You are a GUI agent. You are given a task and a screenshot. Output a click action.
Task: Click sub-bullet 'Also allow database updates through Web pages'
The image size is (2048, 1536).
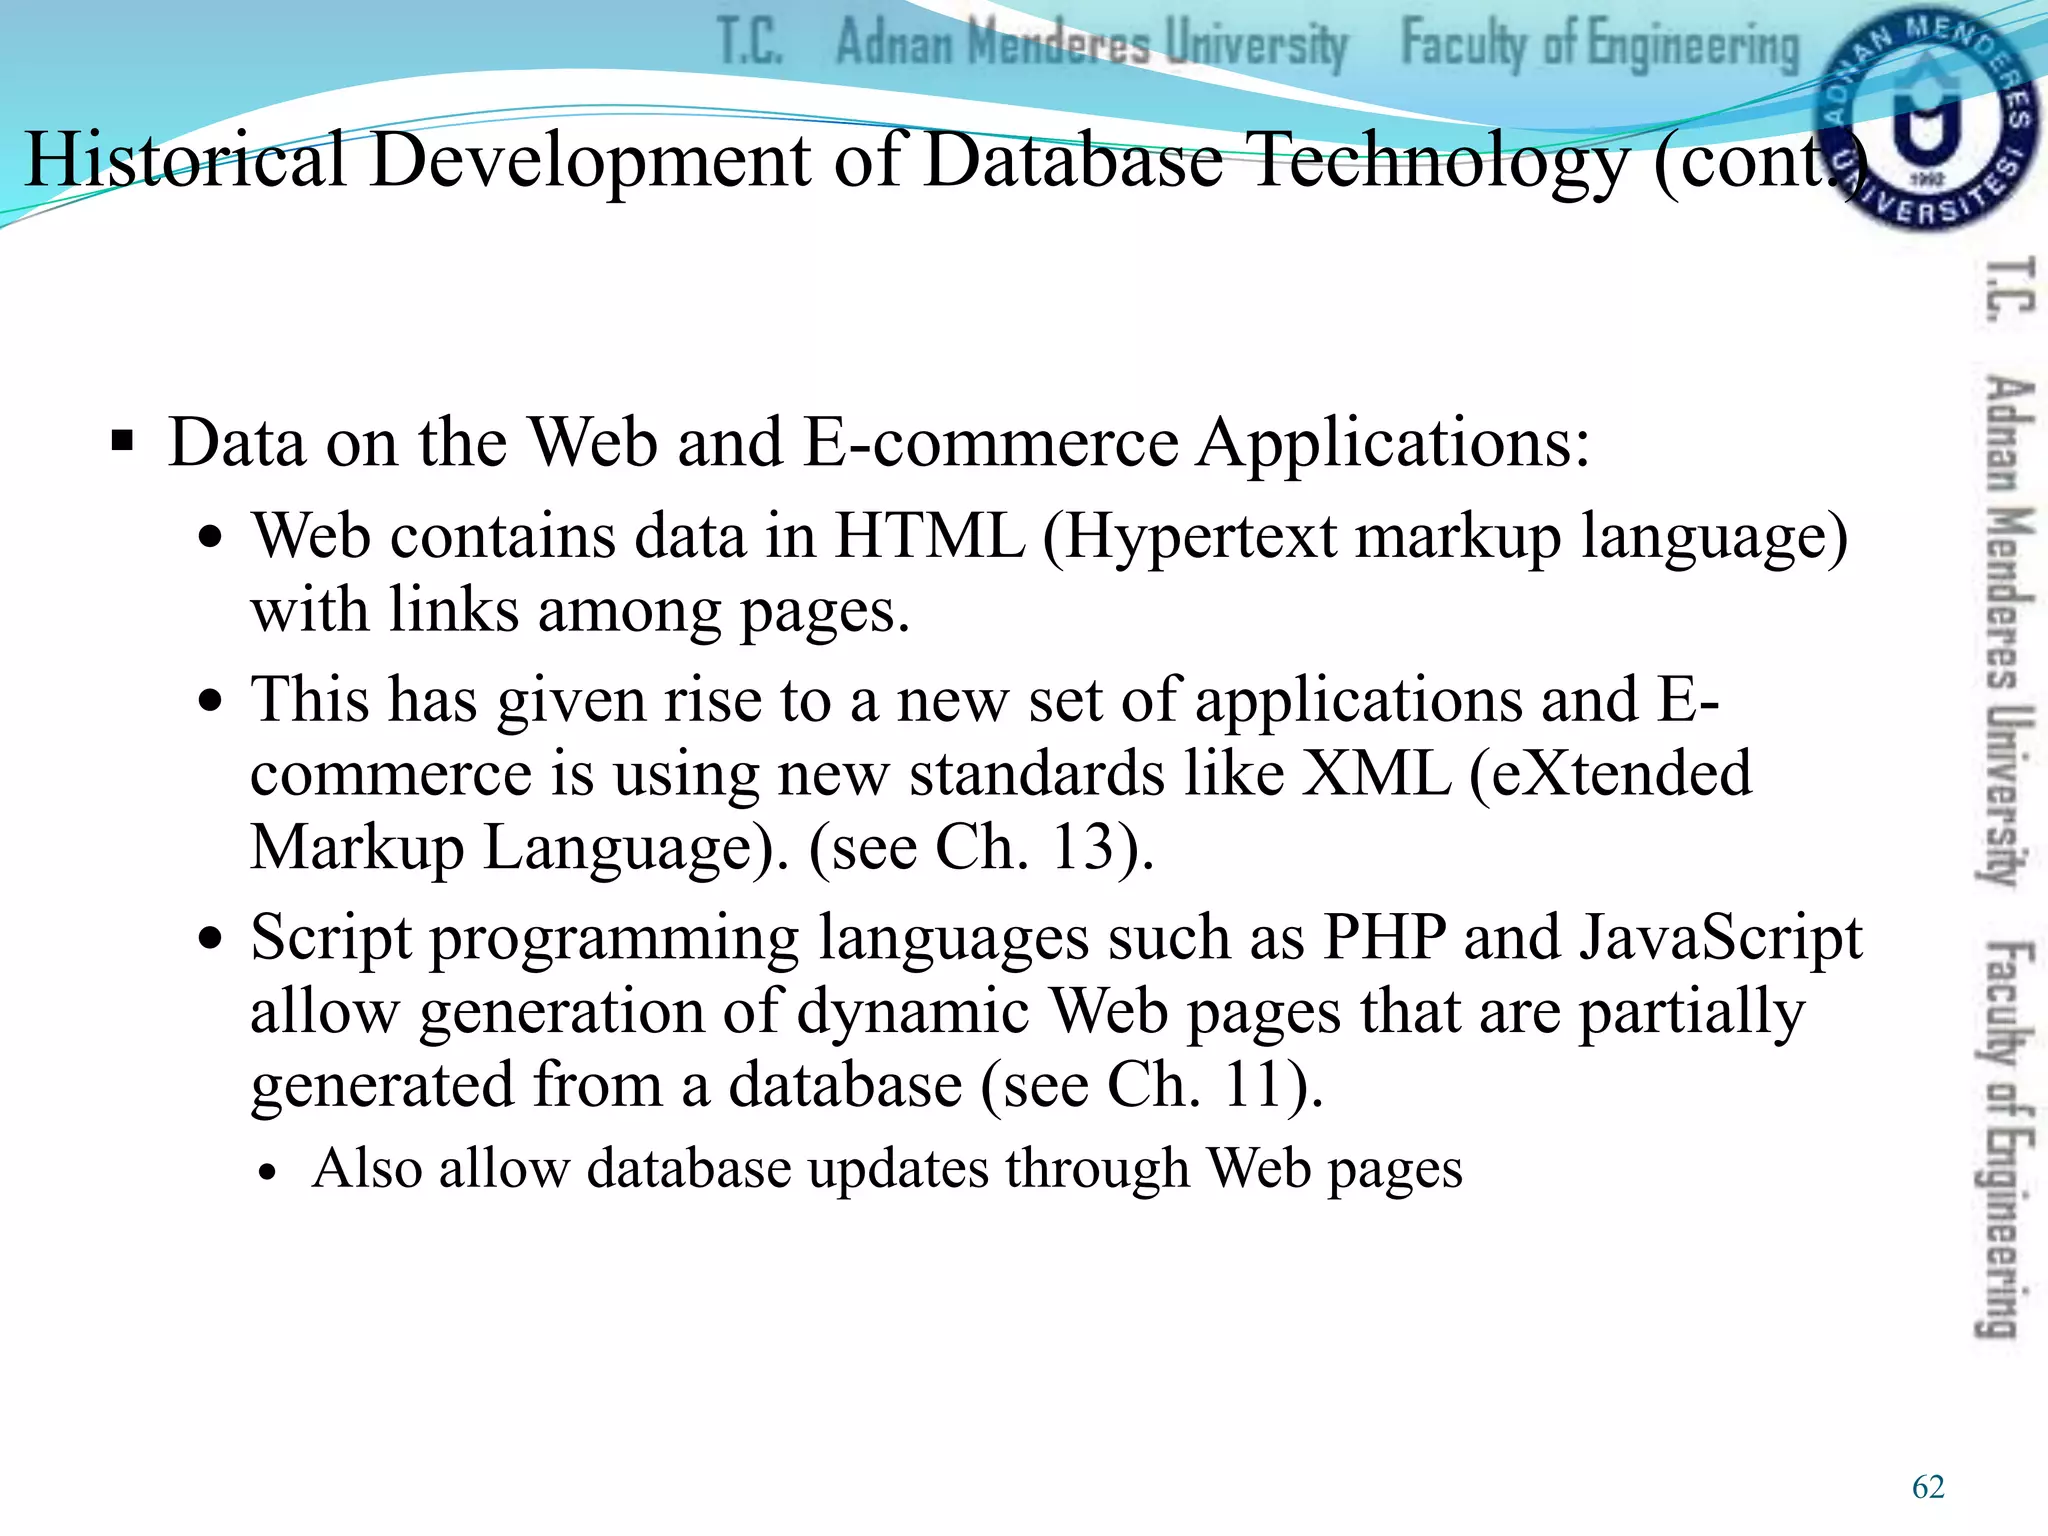click(x=887, y=1169)
